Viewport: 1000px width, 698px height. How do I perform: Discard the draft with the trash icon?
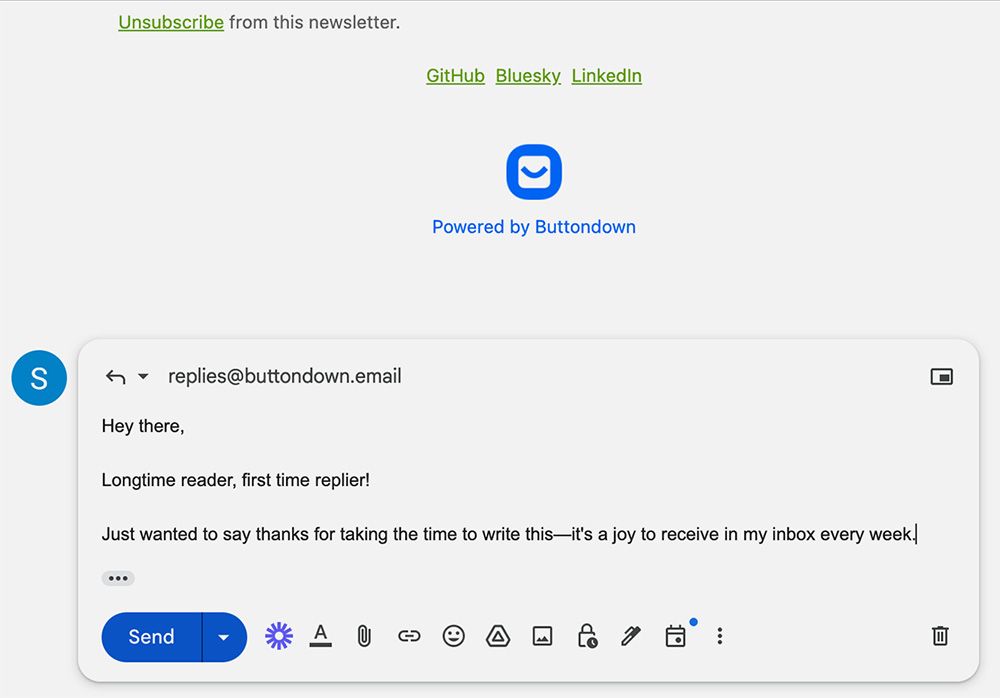tap(940, 636)
